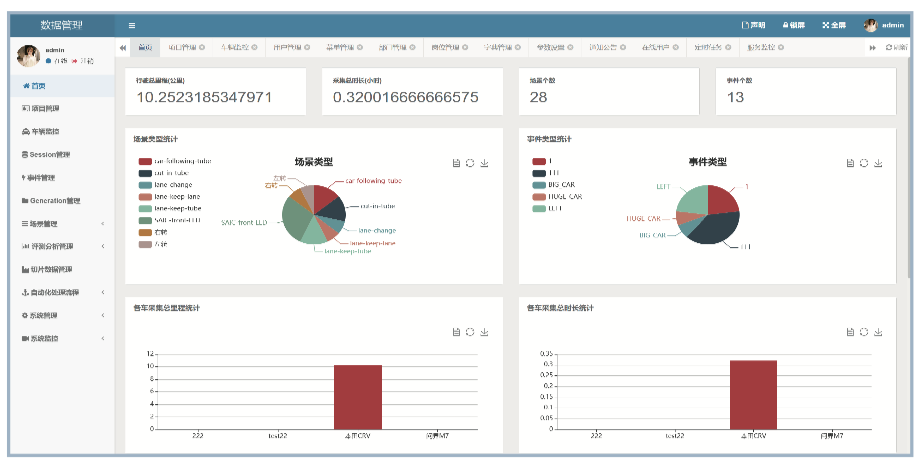922x468 pixels.
Task: Restore the 各车采集总里程统计 bar chart
Action: point(470,332)
